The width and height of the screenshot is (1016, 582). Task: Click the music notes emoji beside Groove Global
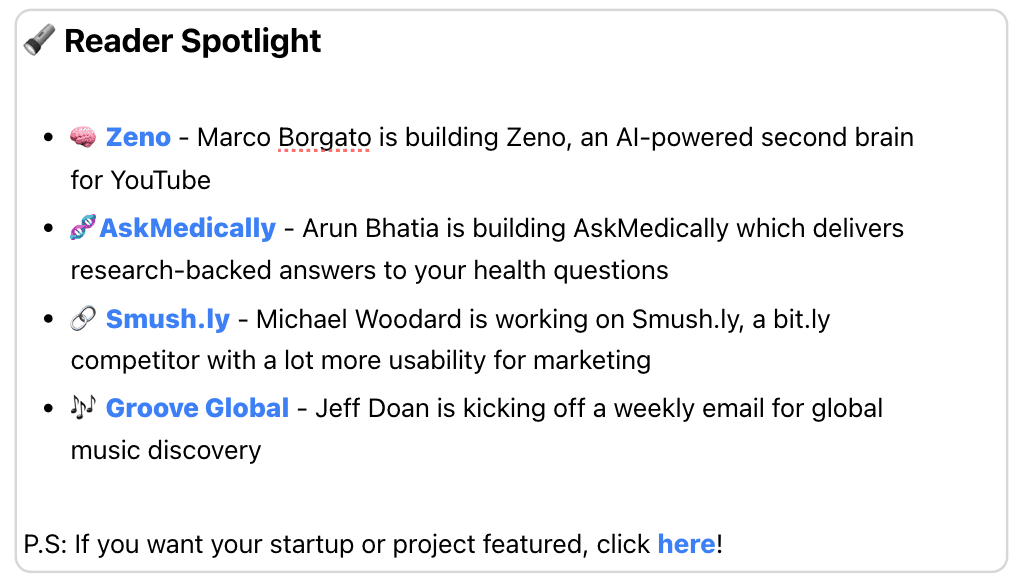pyautogui.click(x=84, y=408)
